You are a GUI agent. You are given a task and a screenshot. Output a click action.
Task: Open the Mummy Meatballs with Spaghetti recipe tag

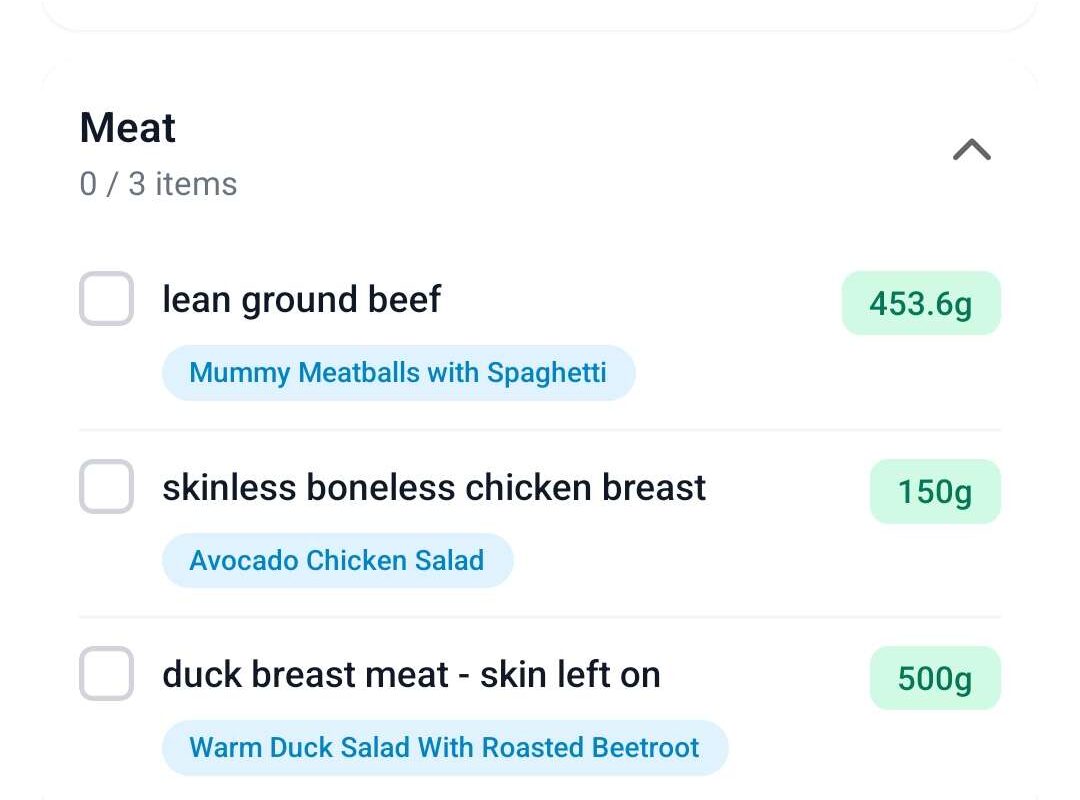[x=398, y=373]
